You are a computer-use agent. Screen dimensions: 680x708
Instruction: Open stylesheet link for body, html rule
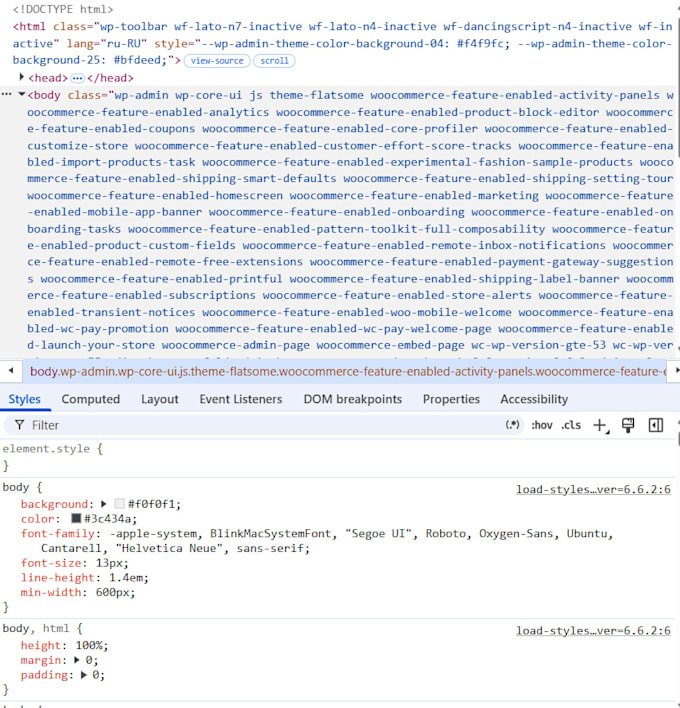[x=593, y=630]
